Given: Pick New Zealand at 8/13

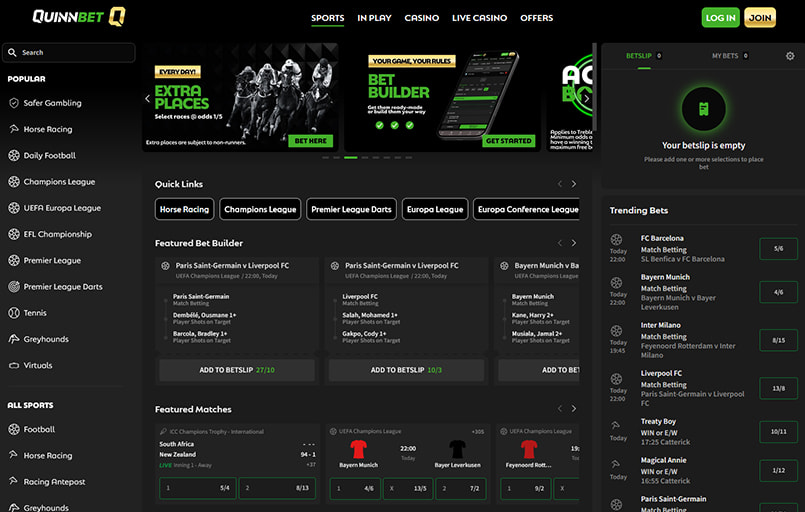Looking at the screenshot, I should [x=277, y=488].
